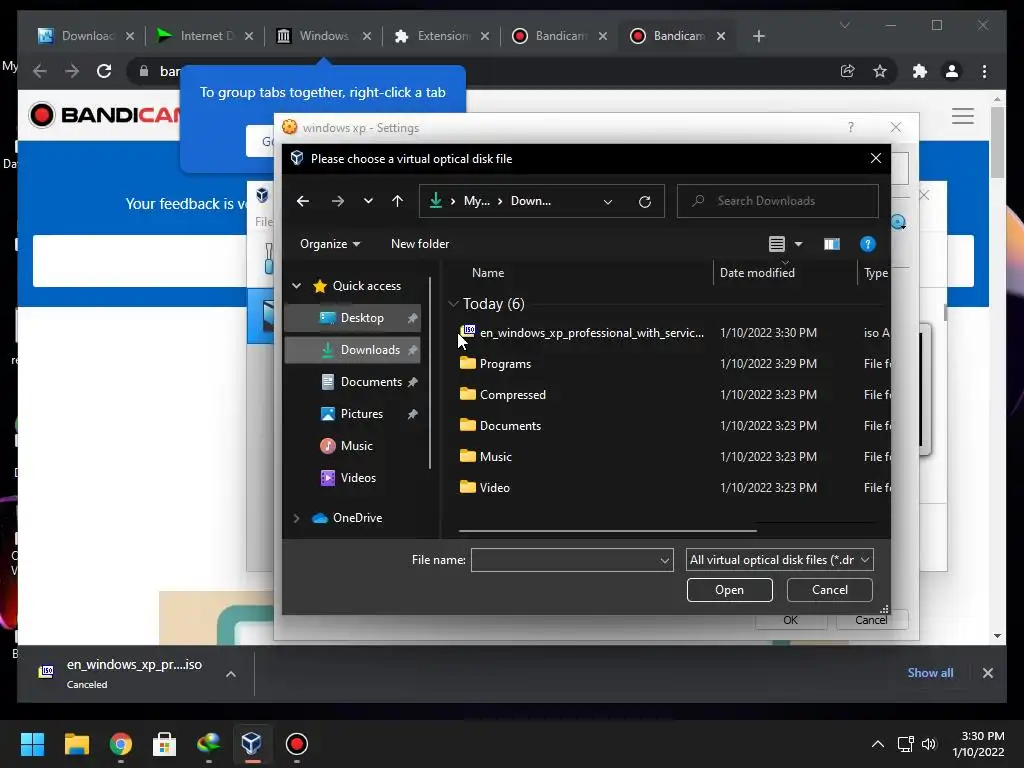Close the virtual optical disk dialog

pos(876,158)
